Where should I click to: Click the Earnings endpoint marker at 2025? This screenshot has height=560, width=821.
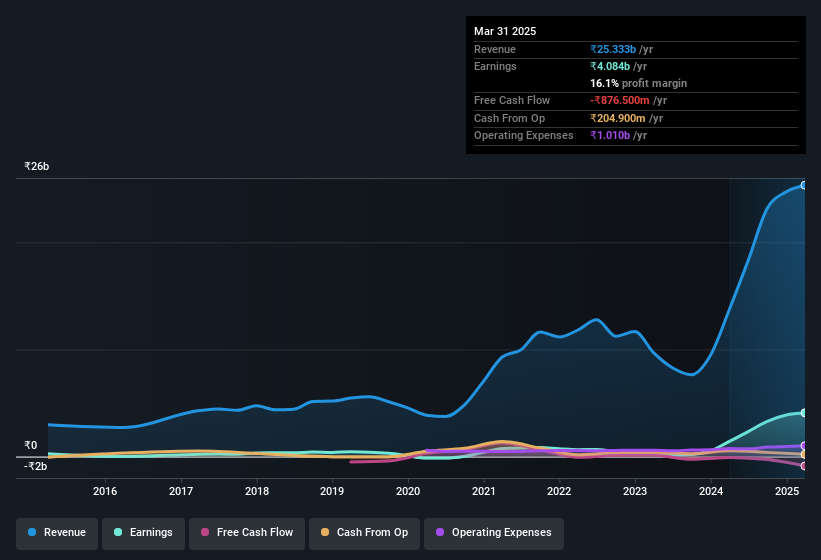pyautogui.click(x=804, y=413)
